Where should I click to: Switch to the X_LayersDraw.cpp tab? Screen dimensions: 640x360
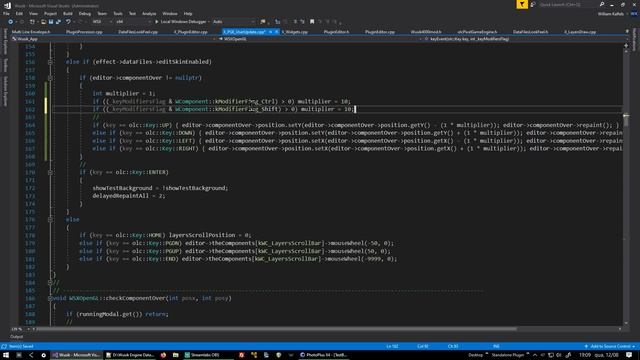[x=580, y=32]
